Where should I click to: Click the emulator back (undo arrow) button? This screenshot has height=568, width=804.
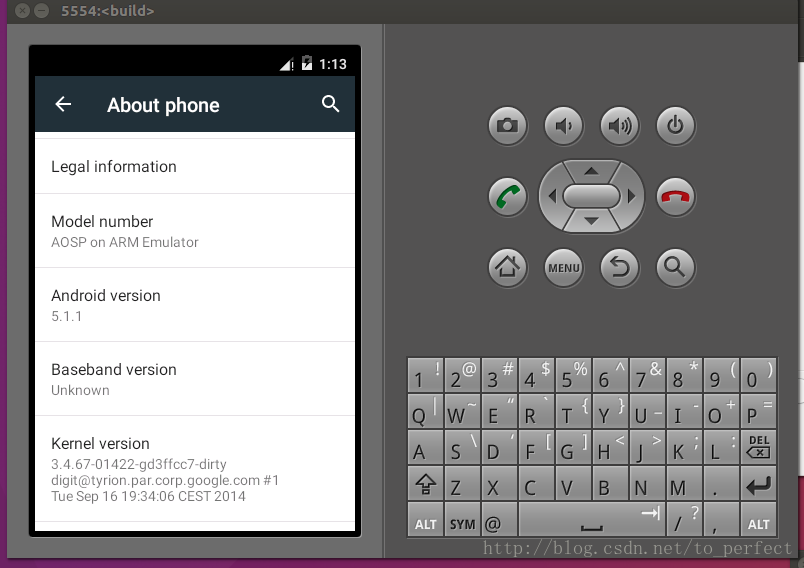(x=619, y=268)
